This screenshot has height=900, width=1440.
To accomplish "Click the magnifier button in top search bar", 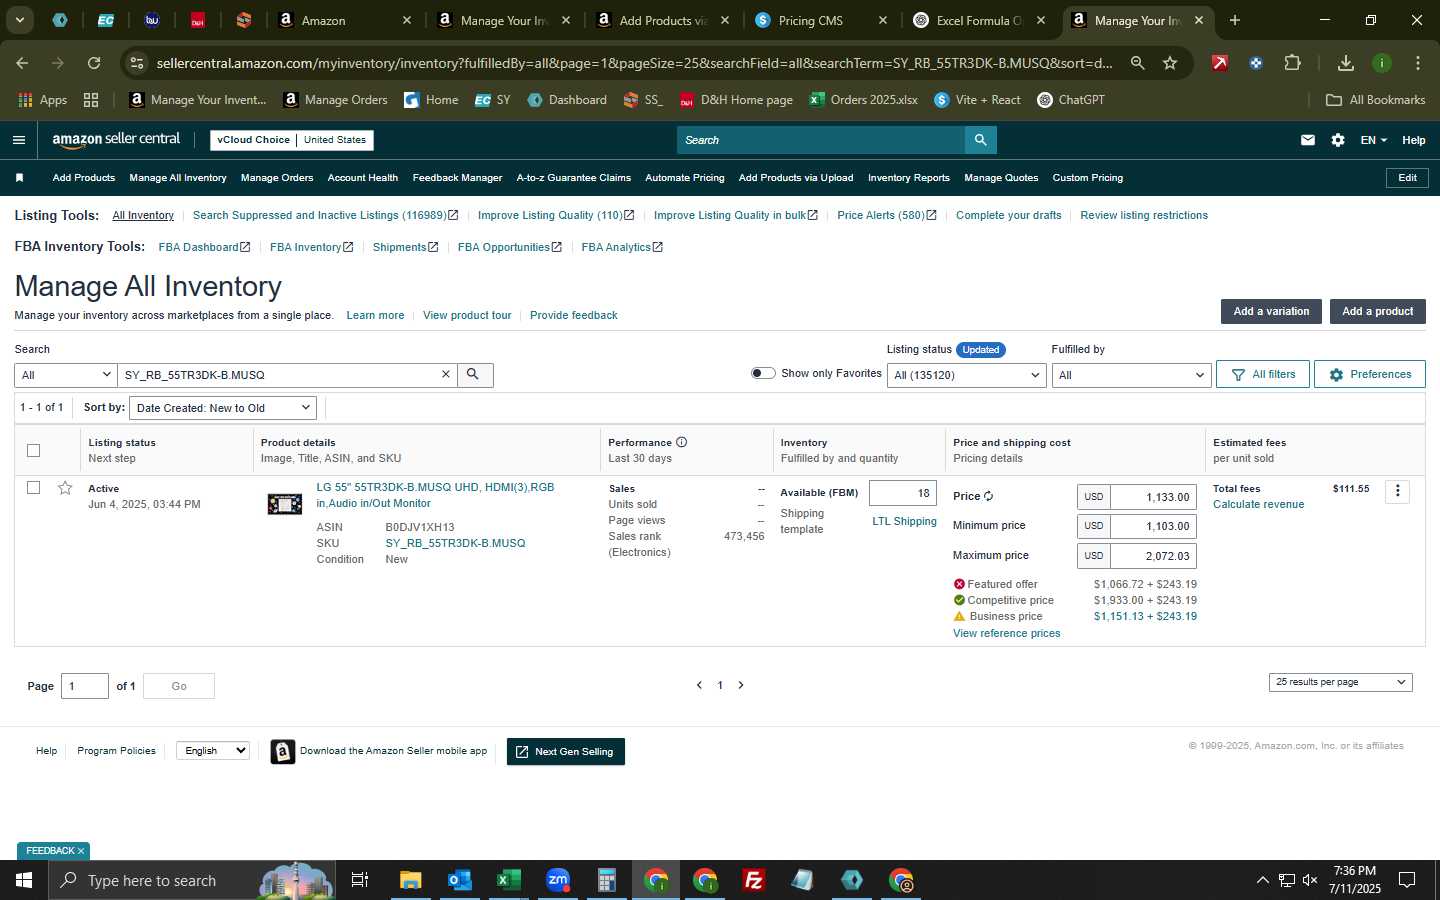I will (981, 140).
